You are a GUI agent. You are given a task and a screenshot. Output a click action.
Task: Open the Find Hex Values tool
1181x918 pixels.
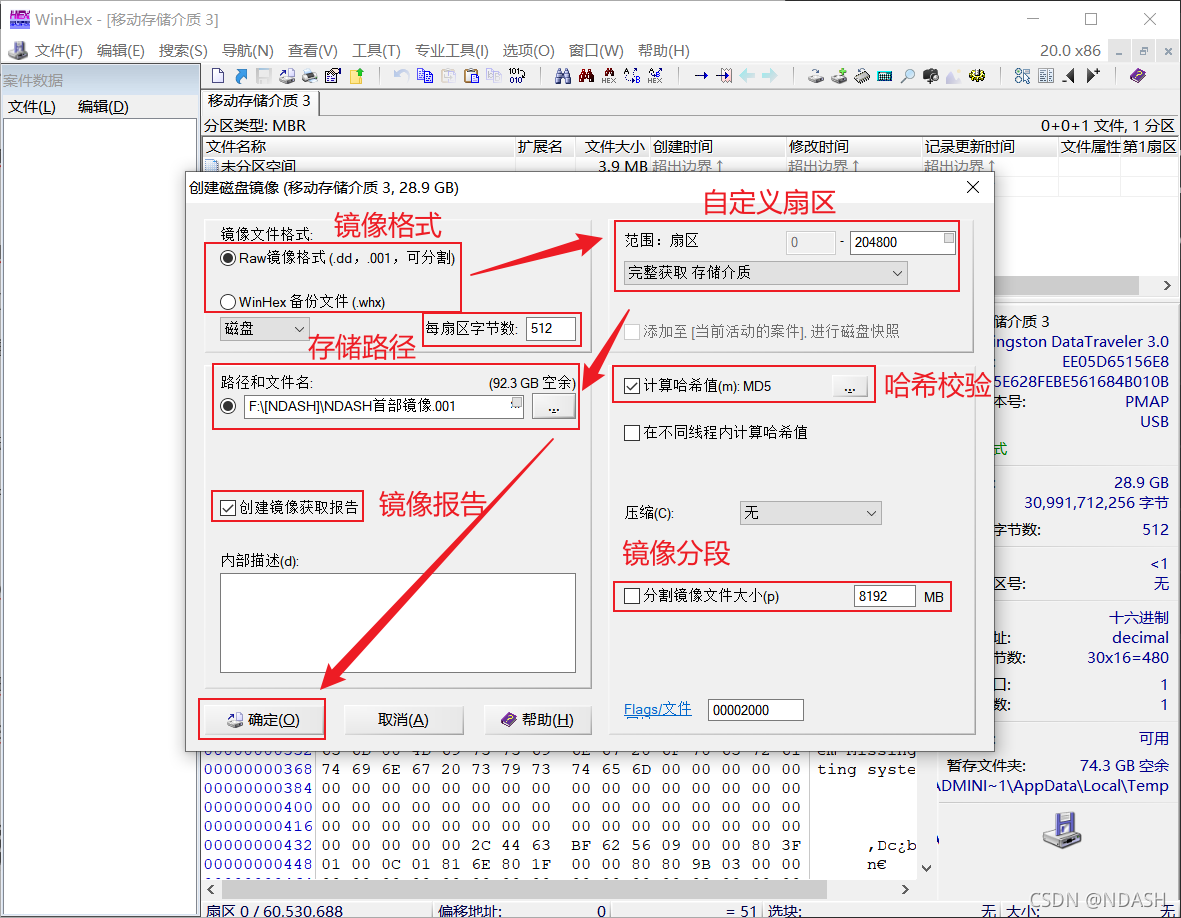611,75
